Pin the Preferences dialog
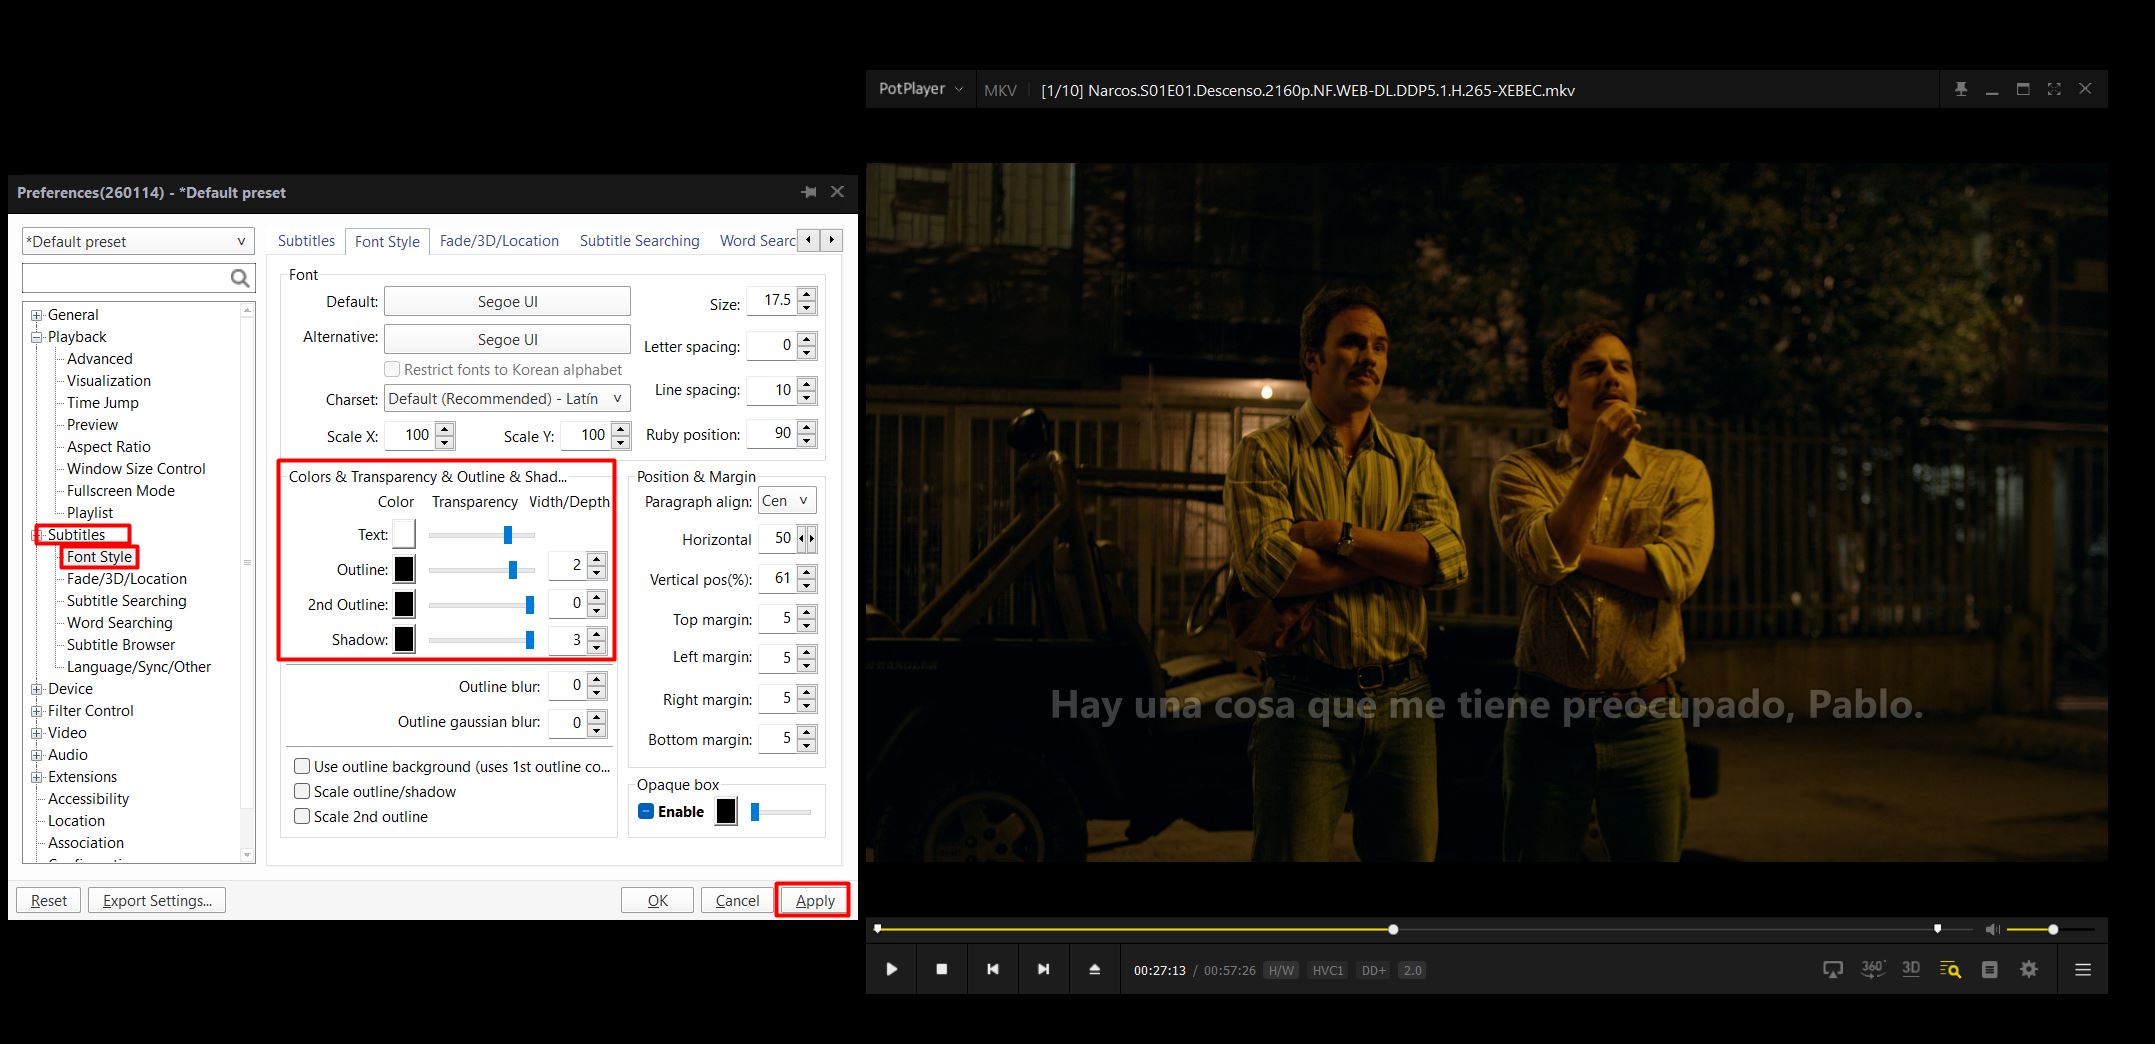 808,192
